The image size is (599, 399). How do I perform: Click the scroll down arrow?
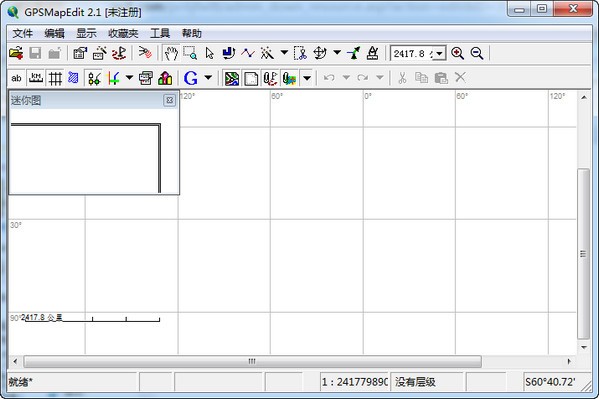coord(584,347)
